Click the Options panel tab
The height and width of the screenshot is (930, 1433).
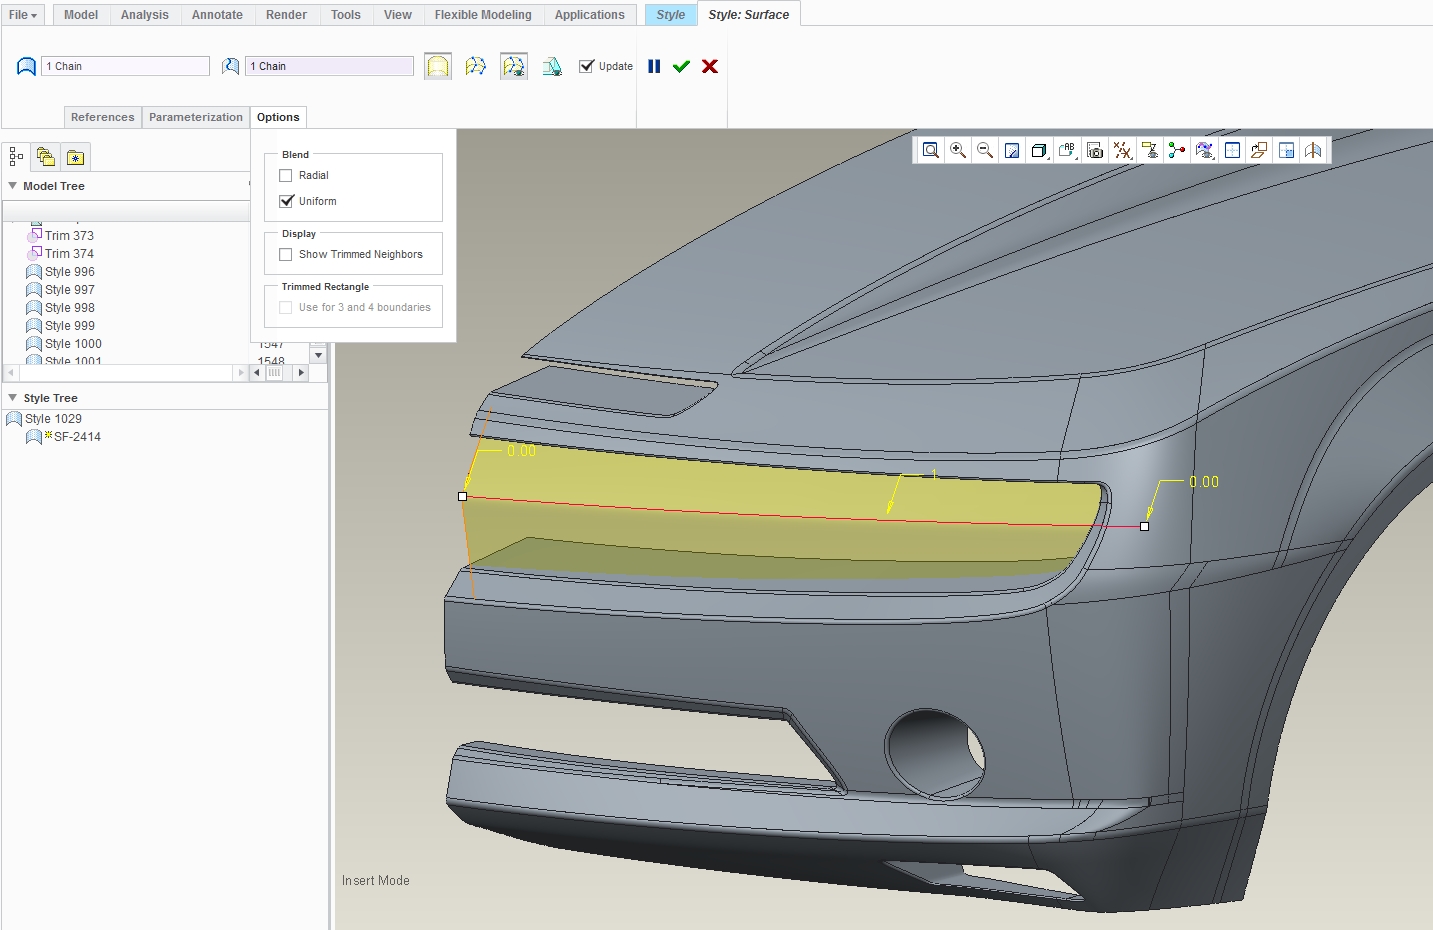point(278,117)
